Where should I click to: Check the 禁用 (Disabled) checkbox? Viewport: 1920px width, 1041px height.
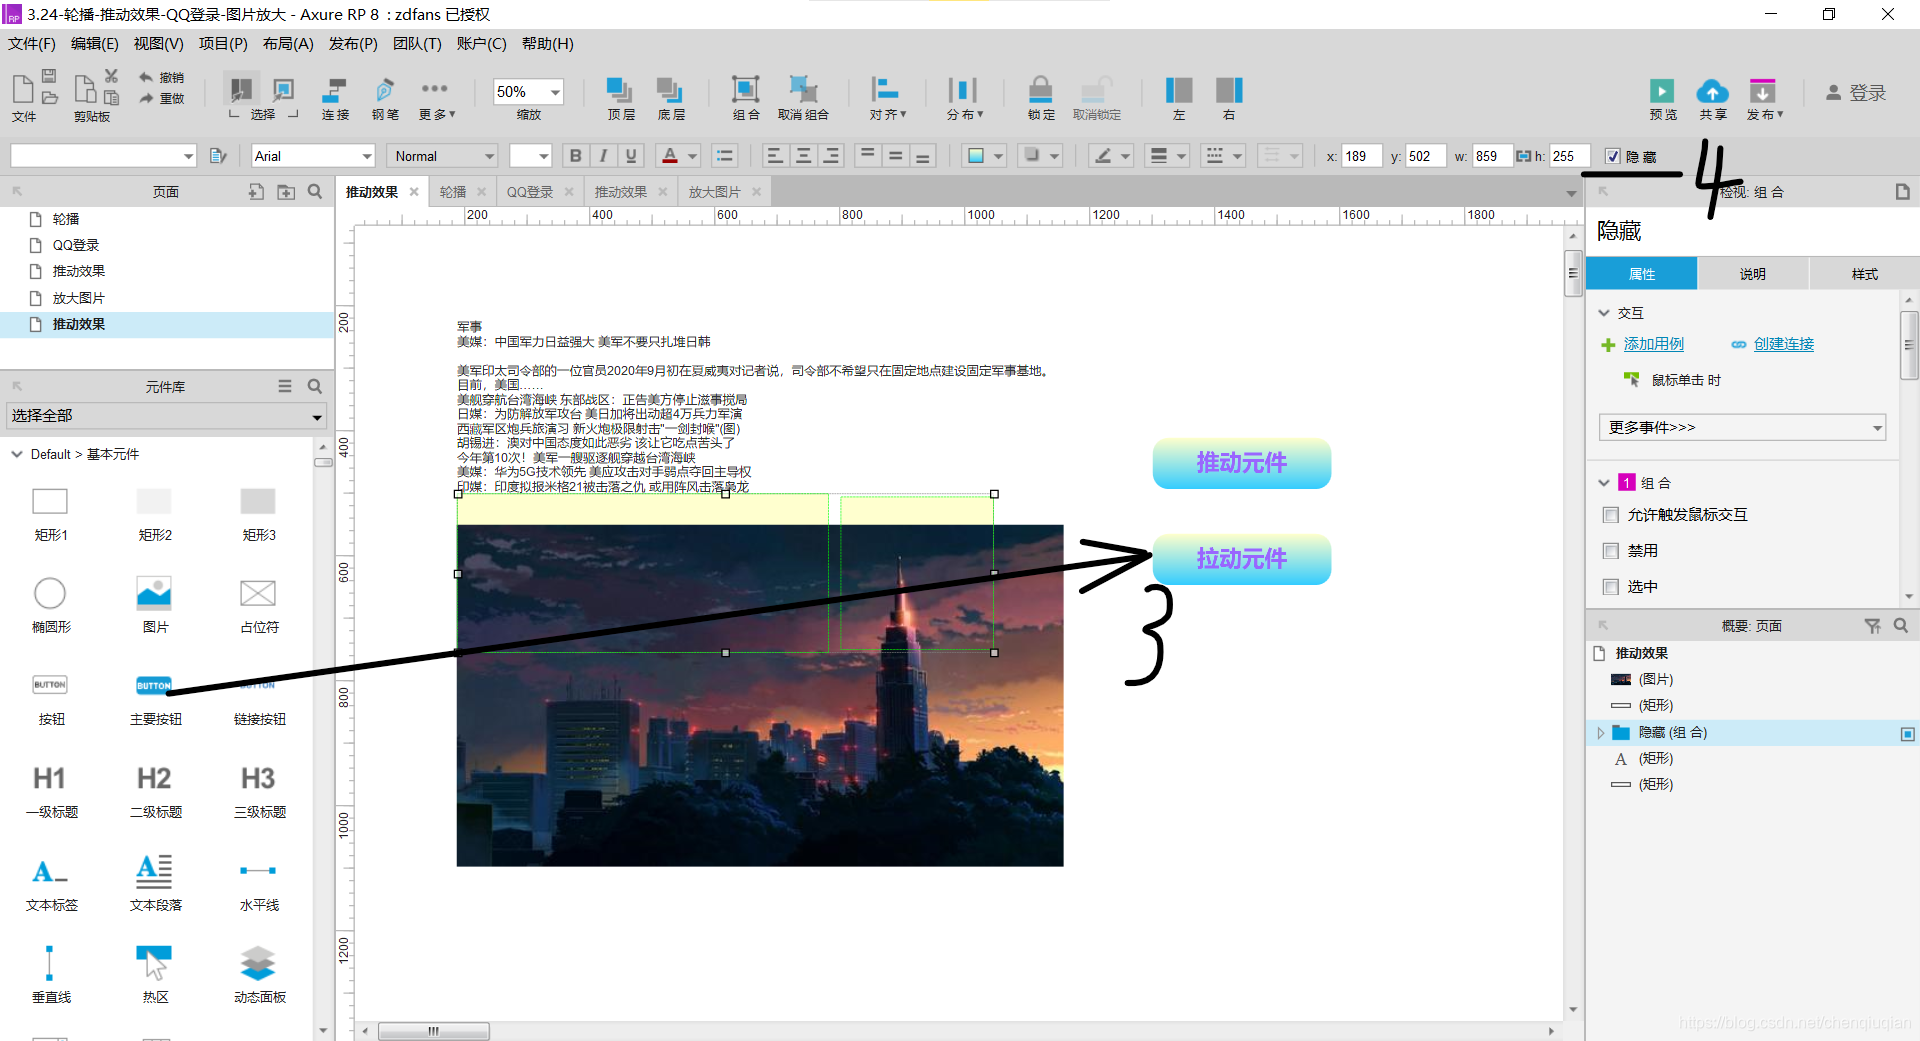pos(1611,551)
